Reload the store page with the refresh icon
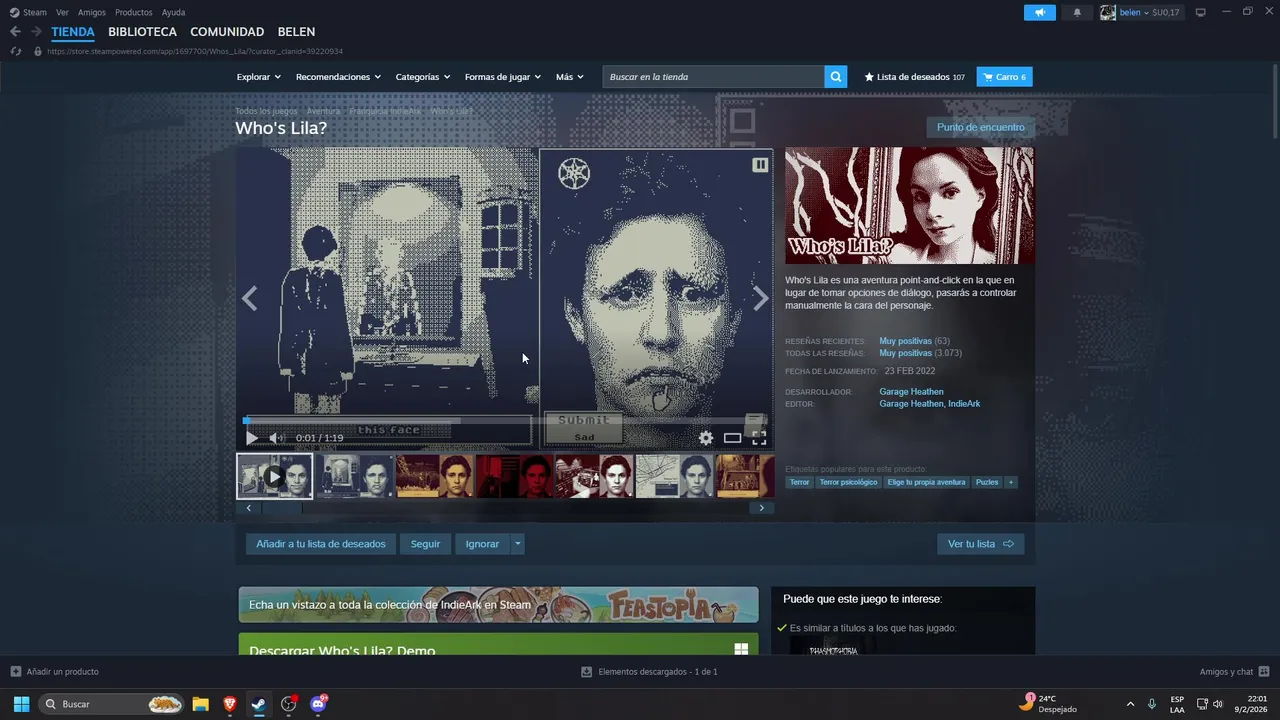Screen dimensions: 1280x720 [x=15, y=51]
